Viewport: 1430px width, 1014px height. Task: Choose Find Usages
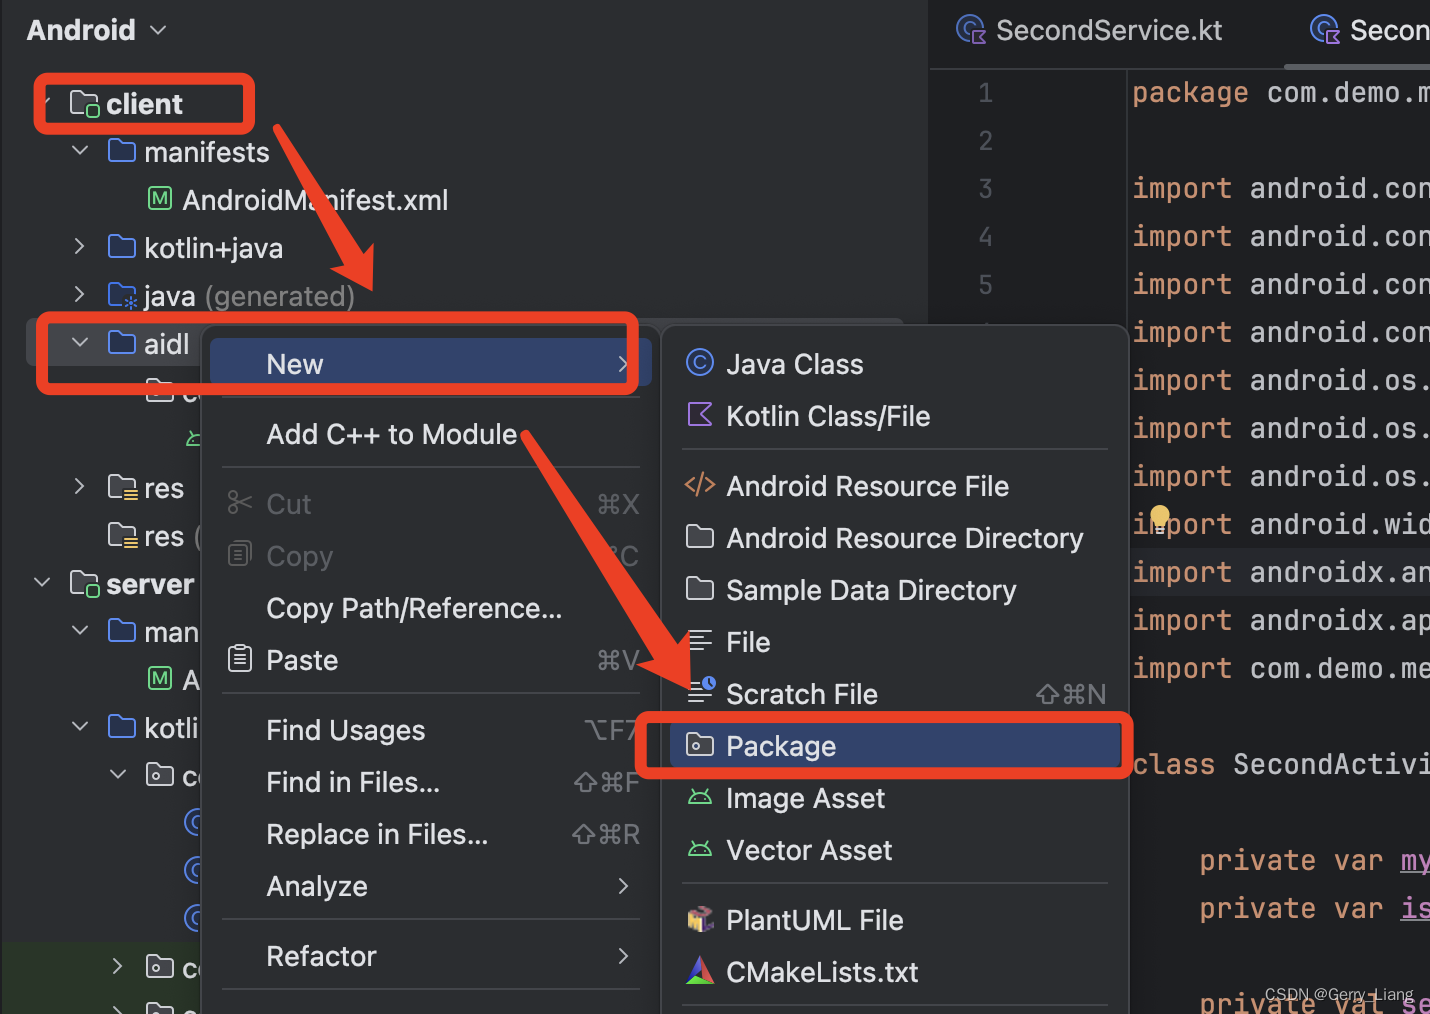pyautogui.click(x=430, y=730)
